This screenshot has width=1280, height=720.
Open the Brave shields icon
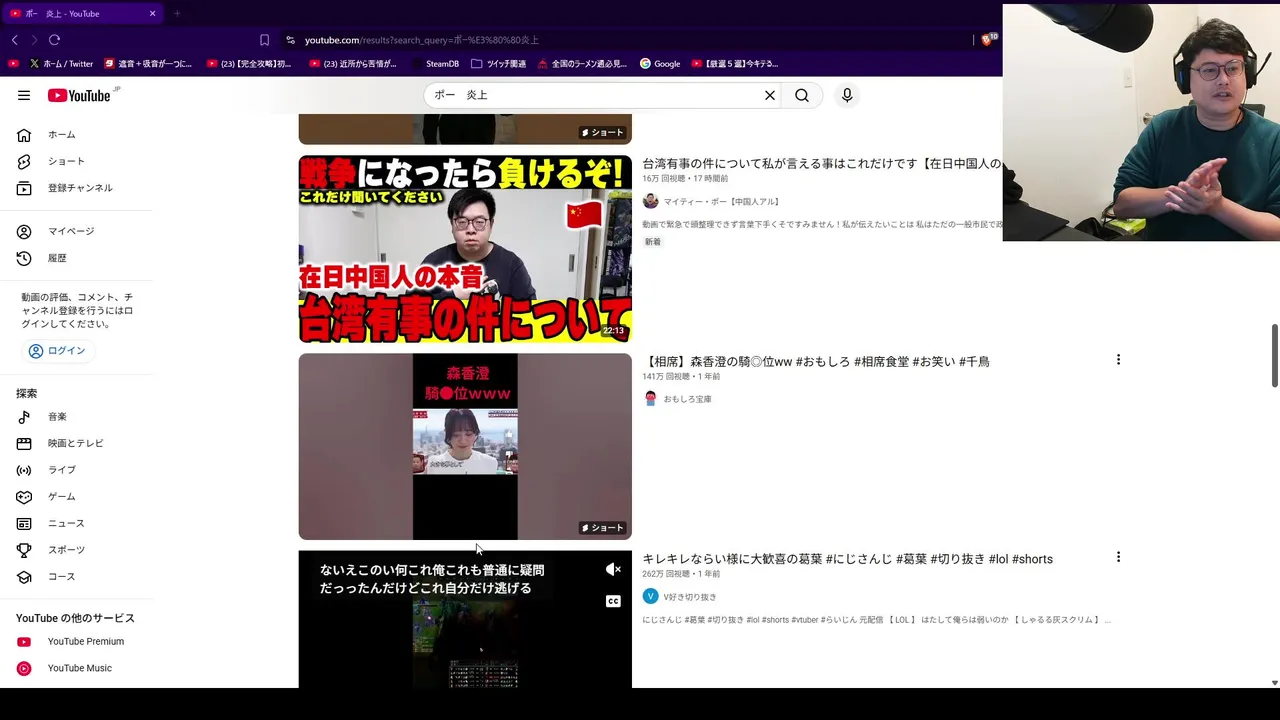click(x=989, y=39)
